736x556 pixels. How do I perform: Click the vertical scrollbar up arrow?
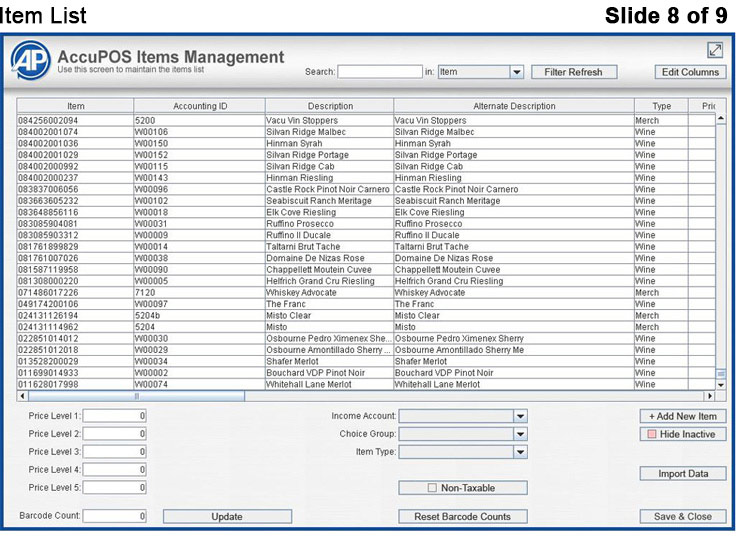[x=721, y=119]
